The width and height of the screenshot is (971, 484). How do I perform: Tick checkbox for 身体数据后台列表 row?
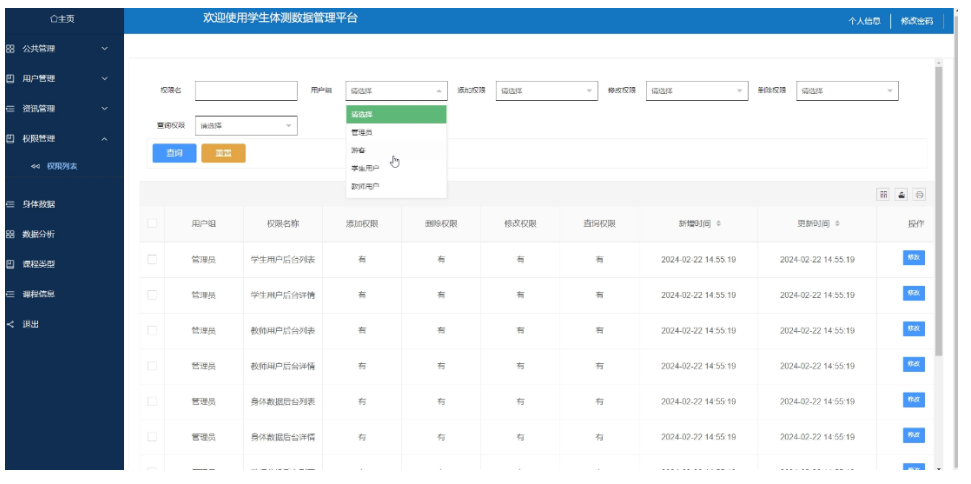pyautogui.click(x=152, y=402)
